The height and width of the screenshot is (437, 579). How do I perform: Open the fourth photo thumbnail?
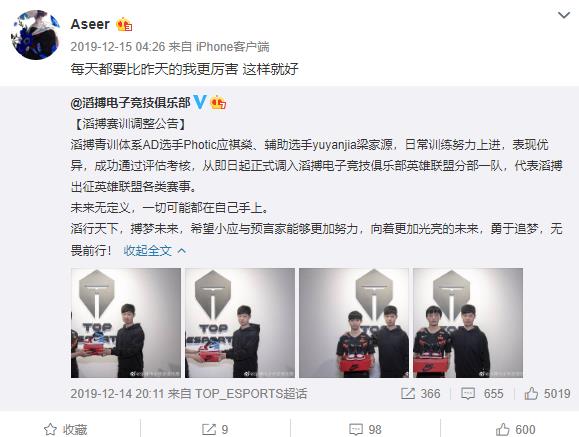[x=468, y=323]
